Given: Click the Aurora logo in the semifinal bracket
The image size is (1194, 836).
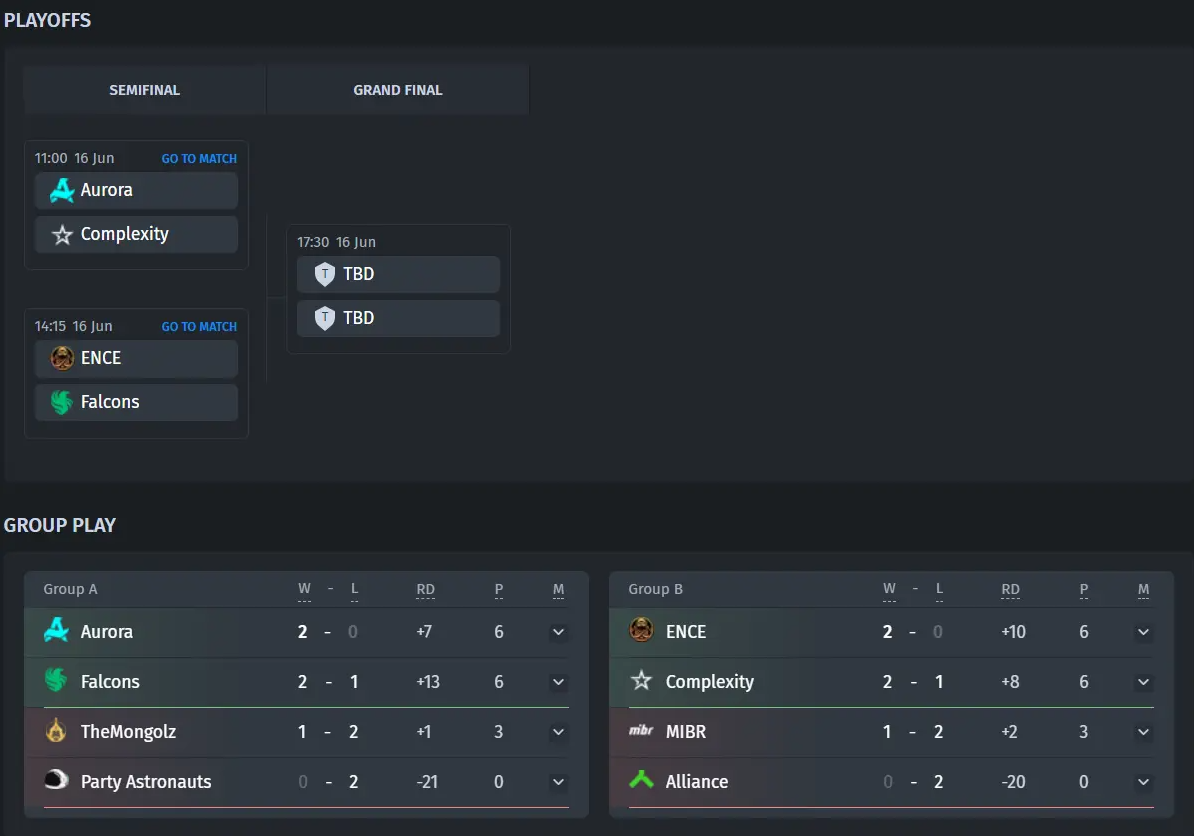Looking at the screenshot, I should tap(62, 190).
